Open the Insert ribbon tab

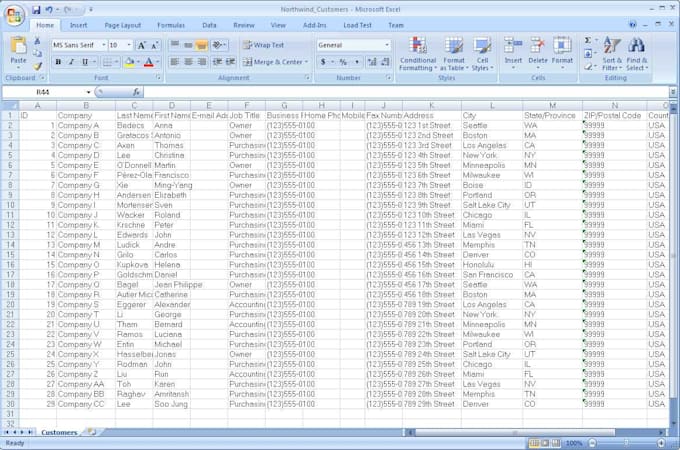tap(78, 25)
